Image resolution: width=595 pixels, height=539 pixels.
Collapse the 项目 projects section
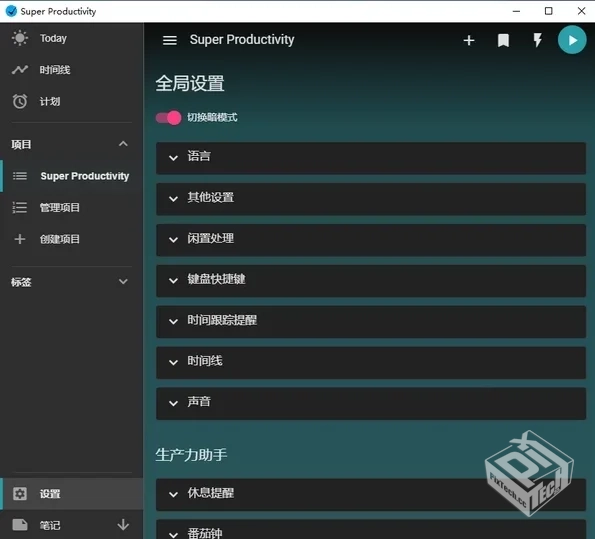[123, 144]
